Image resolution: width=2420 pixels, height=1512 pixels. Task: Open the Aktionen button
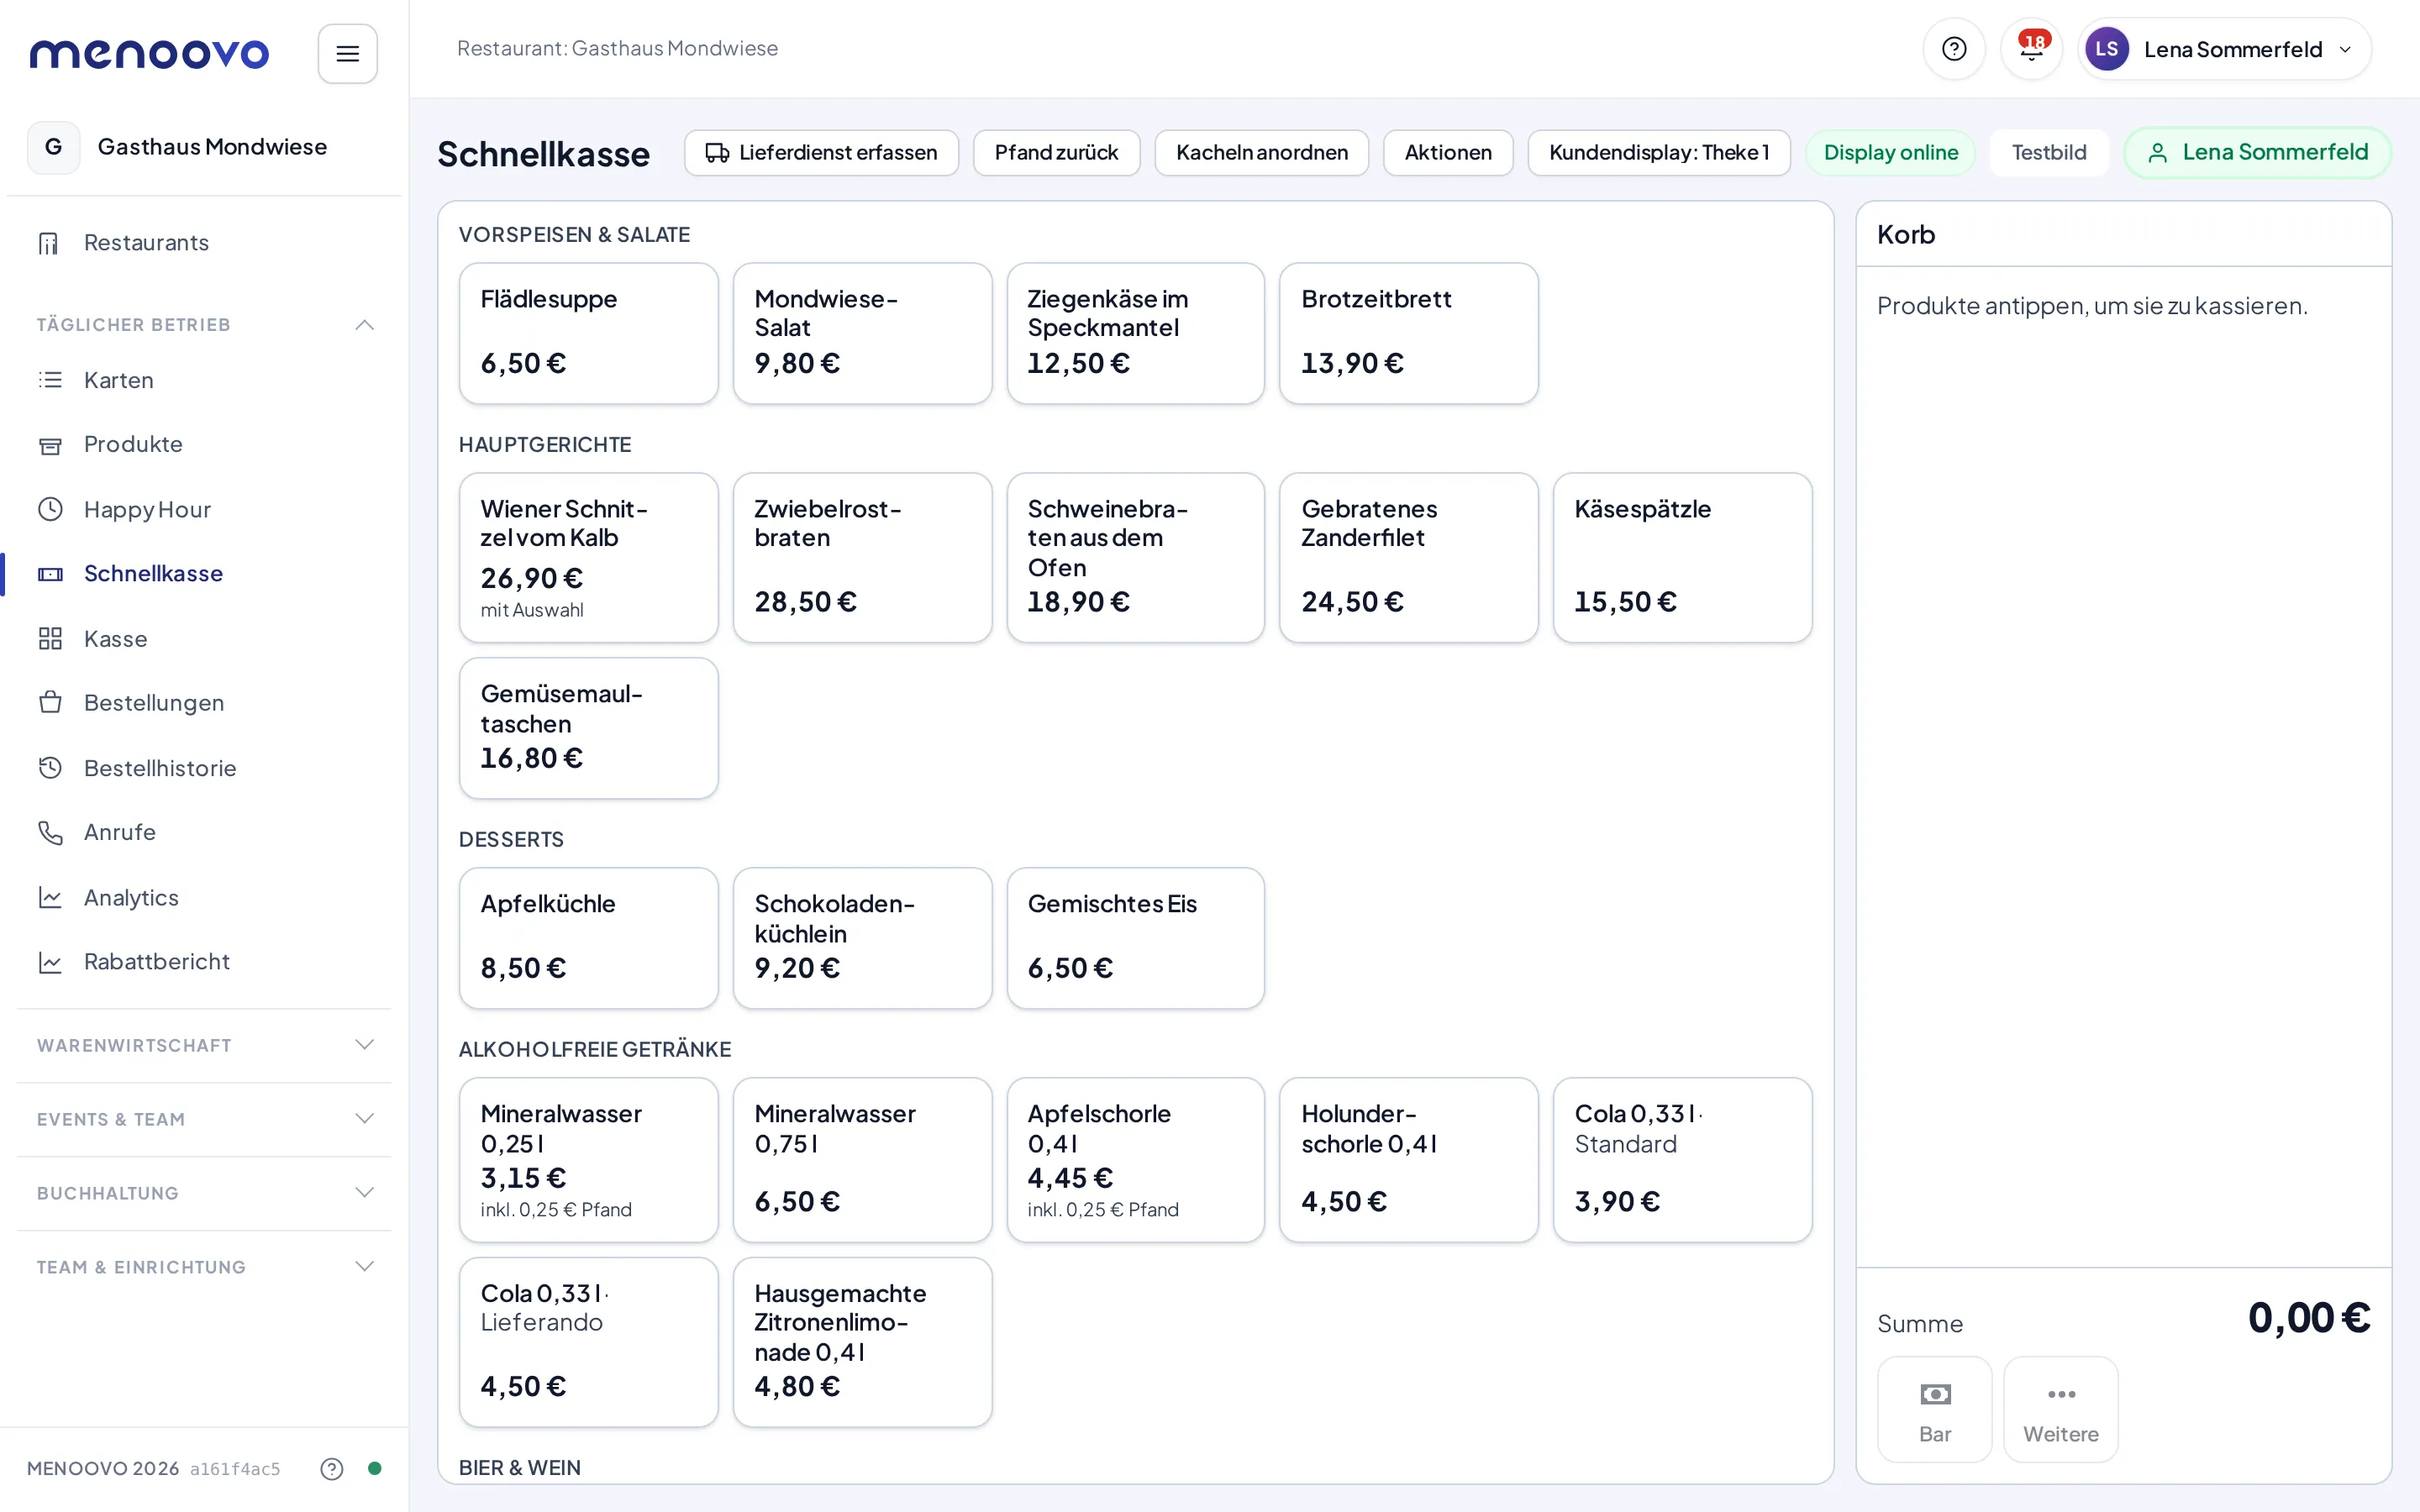coord(1447,153)
